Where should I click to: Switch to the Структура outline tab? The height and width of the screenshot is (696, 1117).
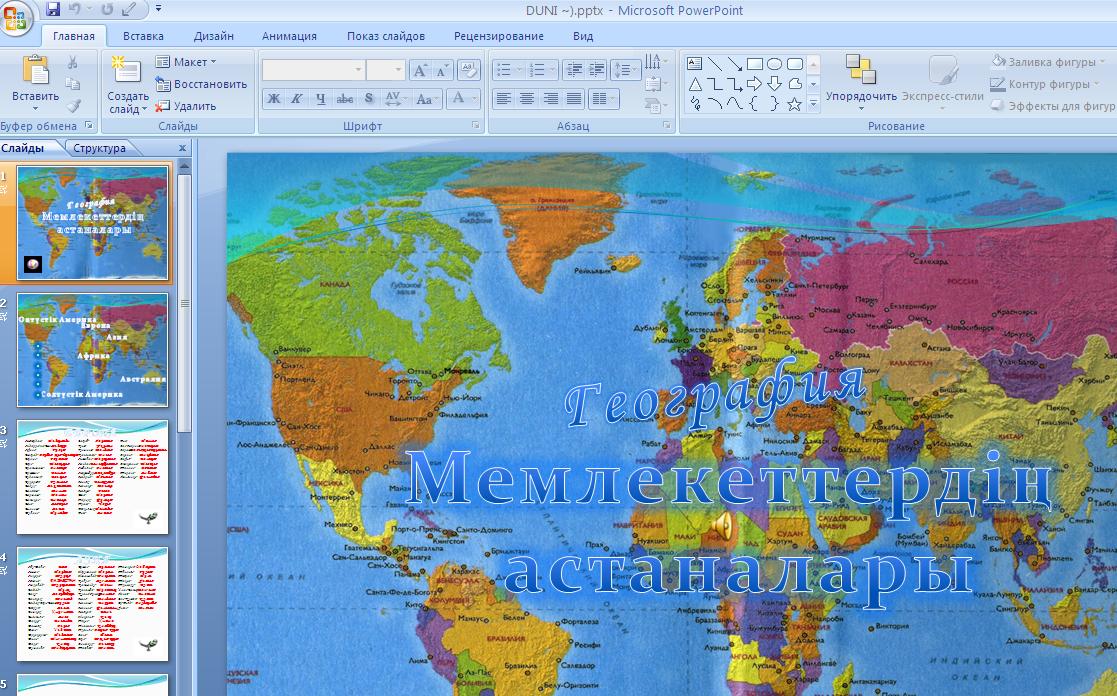(99, 148)
